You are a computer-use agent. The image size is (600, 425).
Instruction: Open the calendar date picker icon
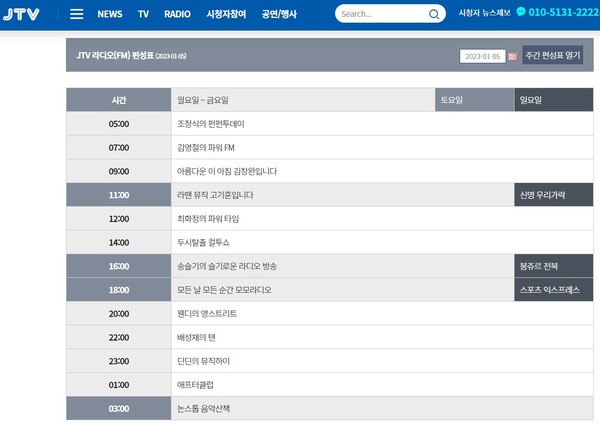click(513, 57)
